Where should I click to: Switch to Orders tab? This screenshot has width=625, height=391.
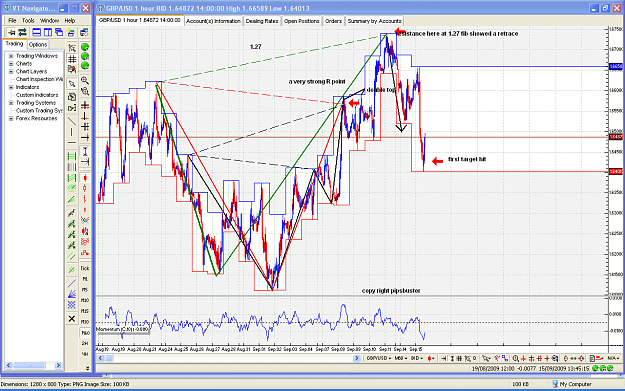333,21
